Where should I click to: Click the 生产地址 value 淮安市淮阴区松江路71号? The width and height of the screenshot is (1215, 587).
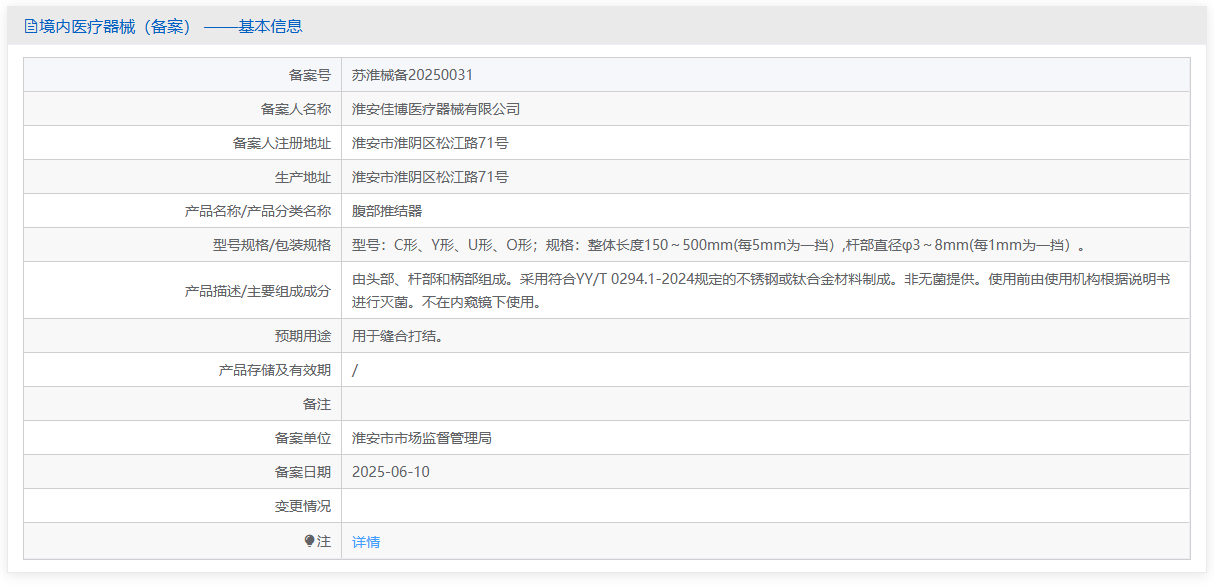pos(430,177)
